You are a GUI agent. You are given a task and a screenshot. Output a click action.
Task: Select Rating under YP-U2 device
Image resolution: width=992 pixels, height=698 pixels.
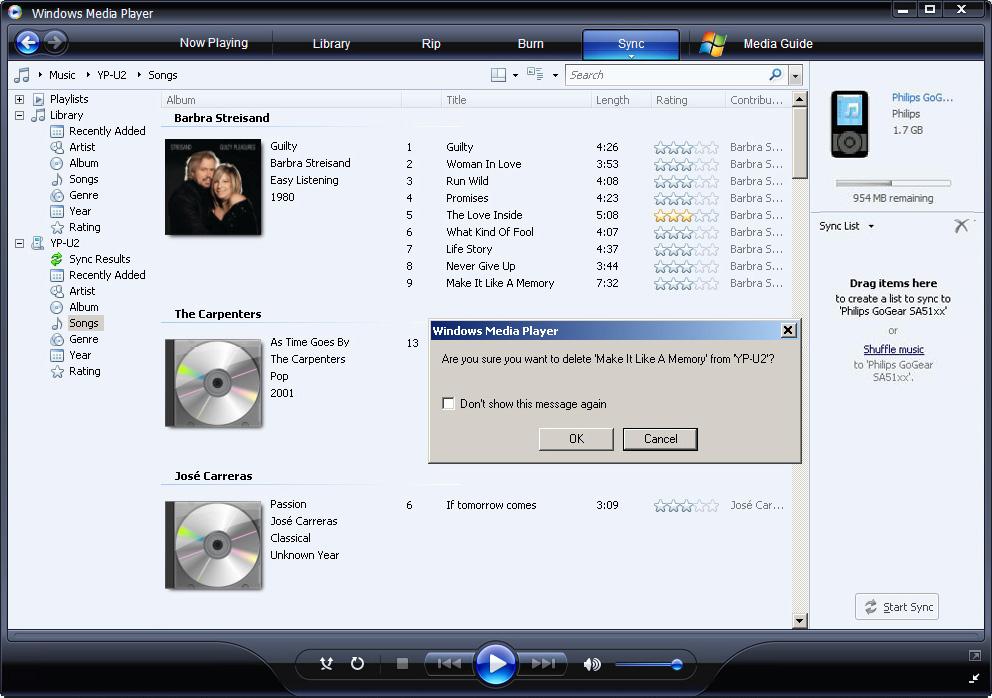click(x=84, y=371)
